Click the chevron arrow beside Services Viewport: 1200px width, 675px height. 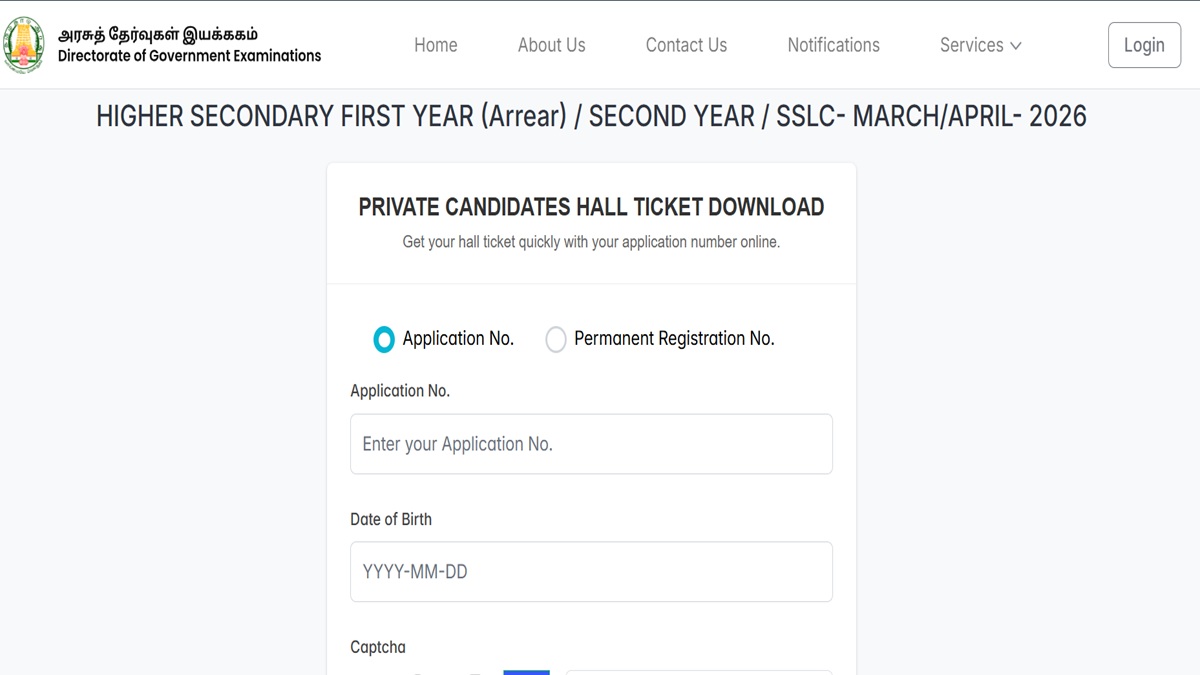(x=1016, y=46)
